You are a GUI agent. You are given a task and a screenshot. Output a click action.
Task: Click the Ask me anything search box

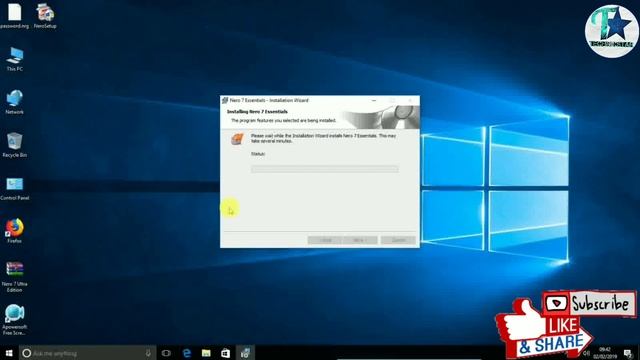[x=87, y=353]
